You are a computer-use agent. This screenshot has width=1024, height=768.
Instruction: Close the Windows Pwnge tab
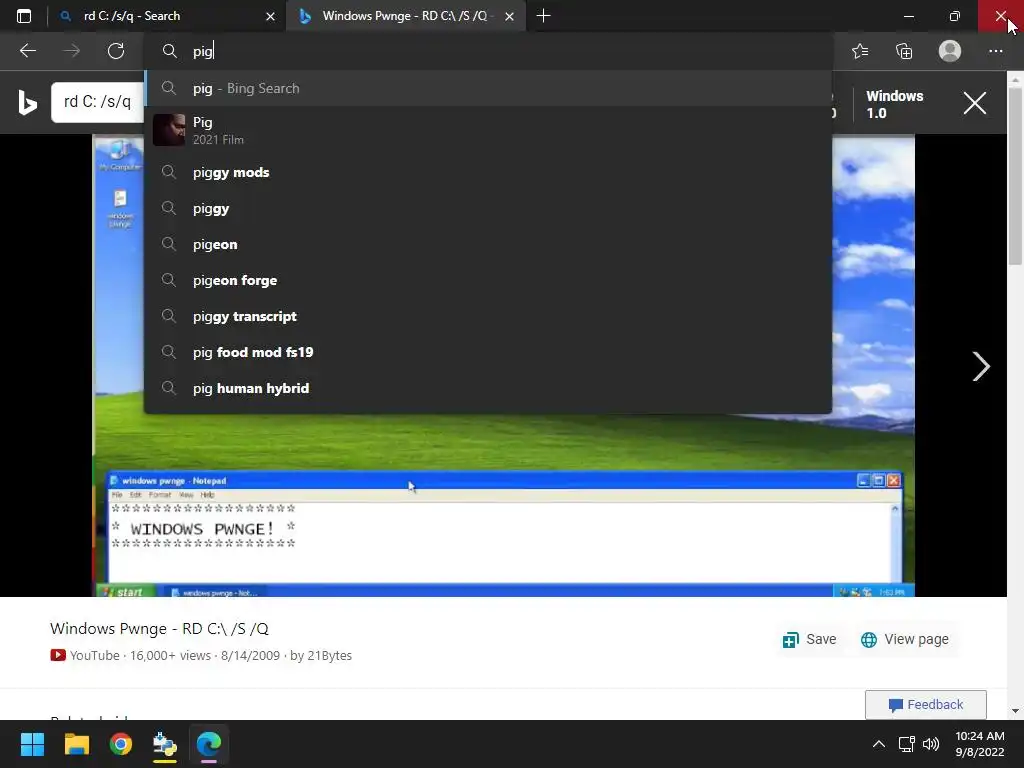tap(509, 16)
